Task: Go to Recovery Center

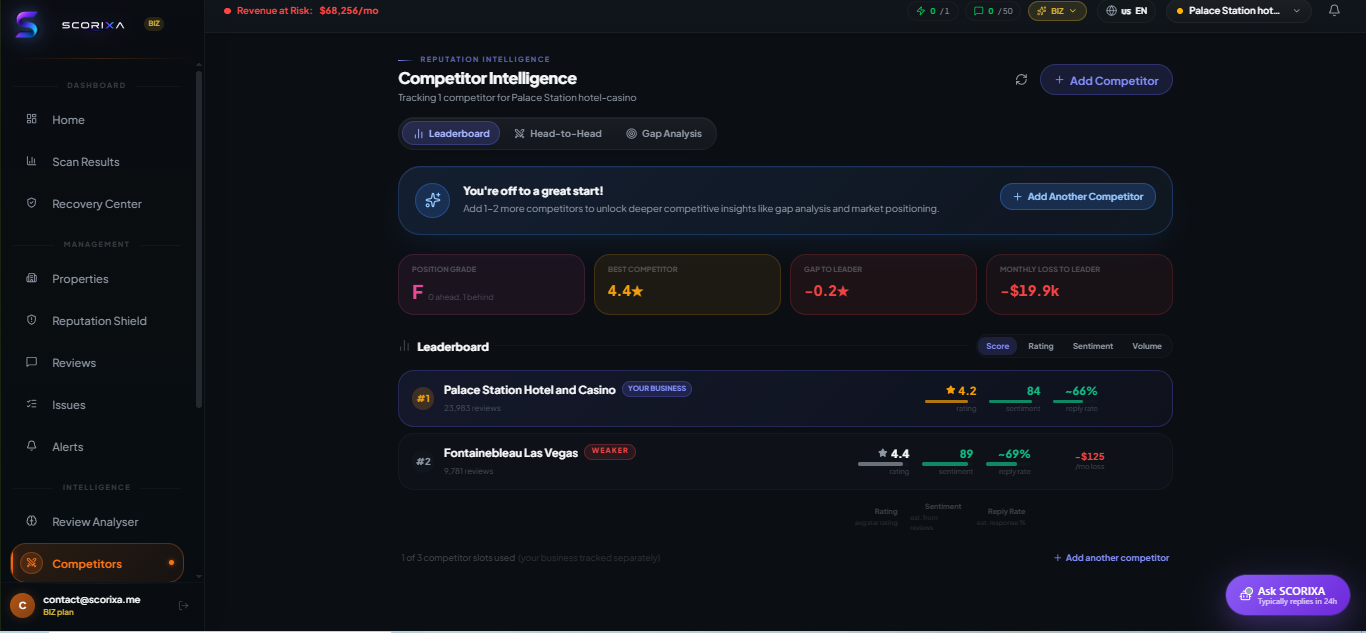Action: pos(97,204)
